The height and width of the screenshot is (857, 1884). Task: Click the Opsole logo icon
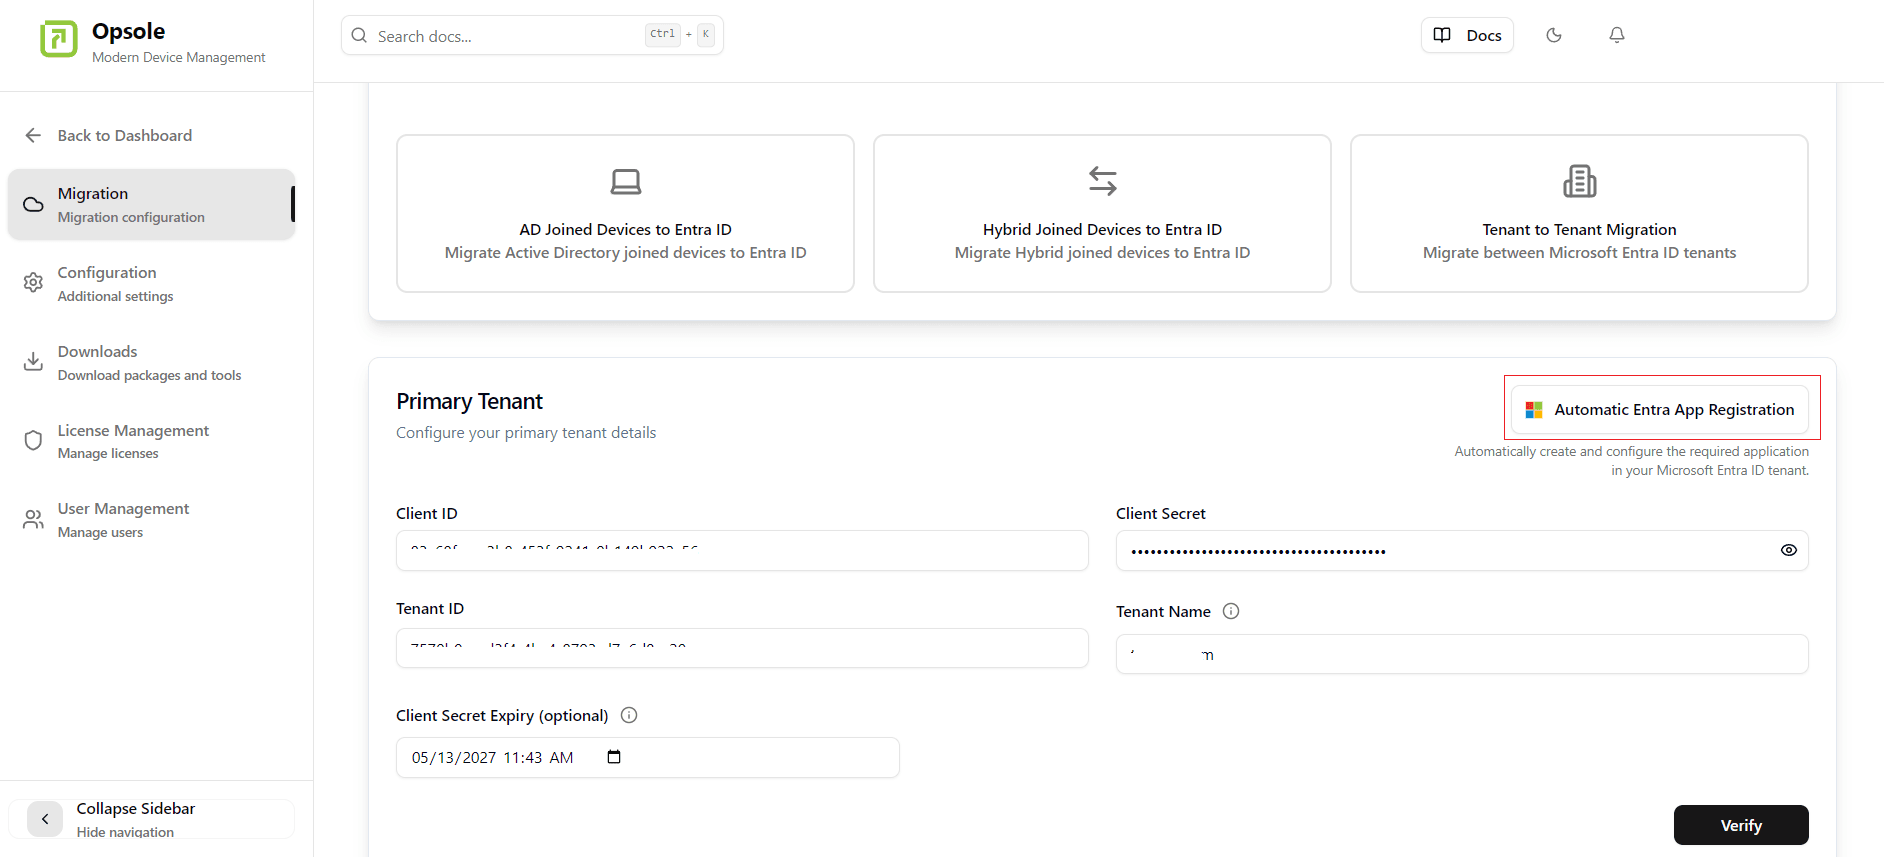(x=59, y=39)
